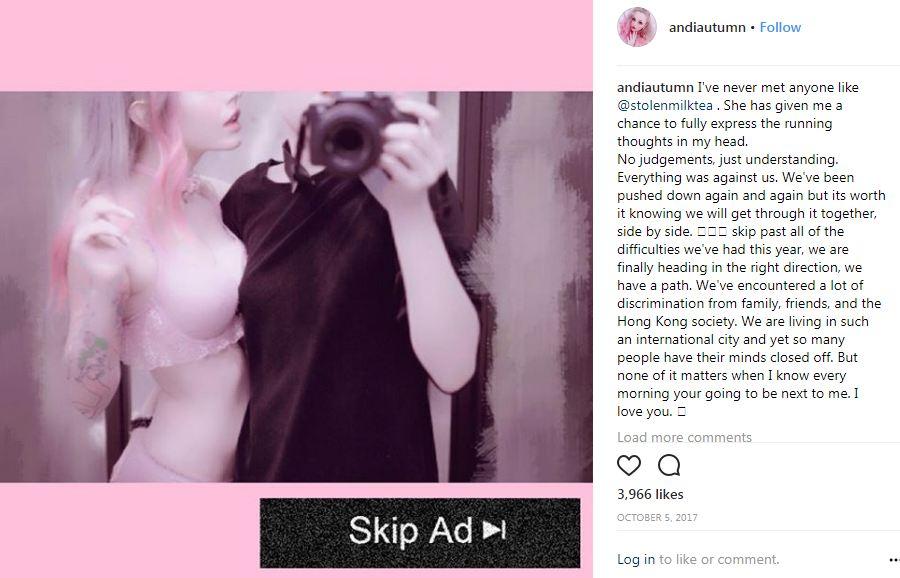View the 3,966 likes list
Viewport: 900px width, 578px height.
(x=650, y=494)
